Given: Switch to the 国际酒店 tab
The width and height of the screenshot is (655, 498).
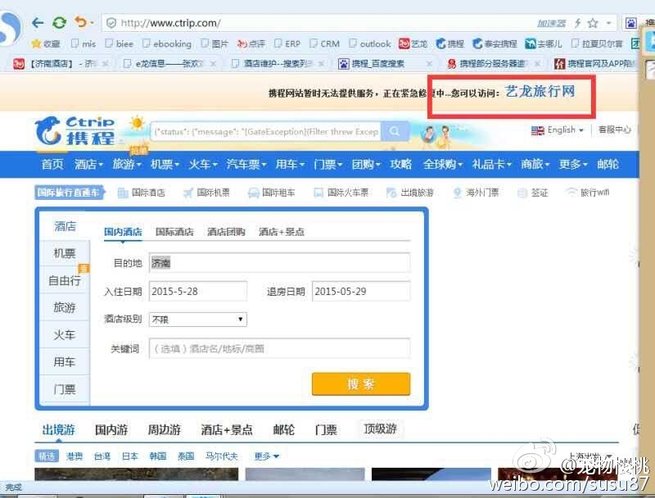Looking at the screenshot, I should click(x=174, y=231).
